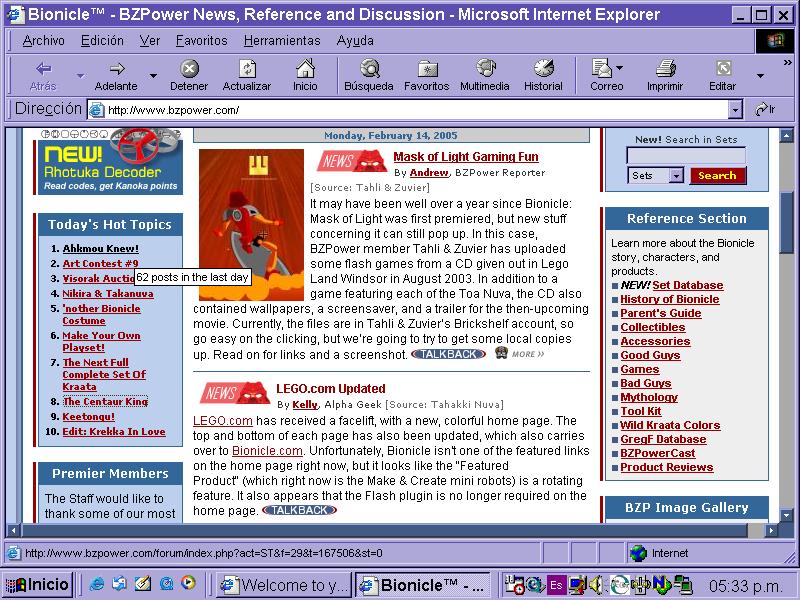Open The Centaur King topic
Screen dimensions: 800x600
[105, 402]
